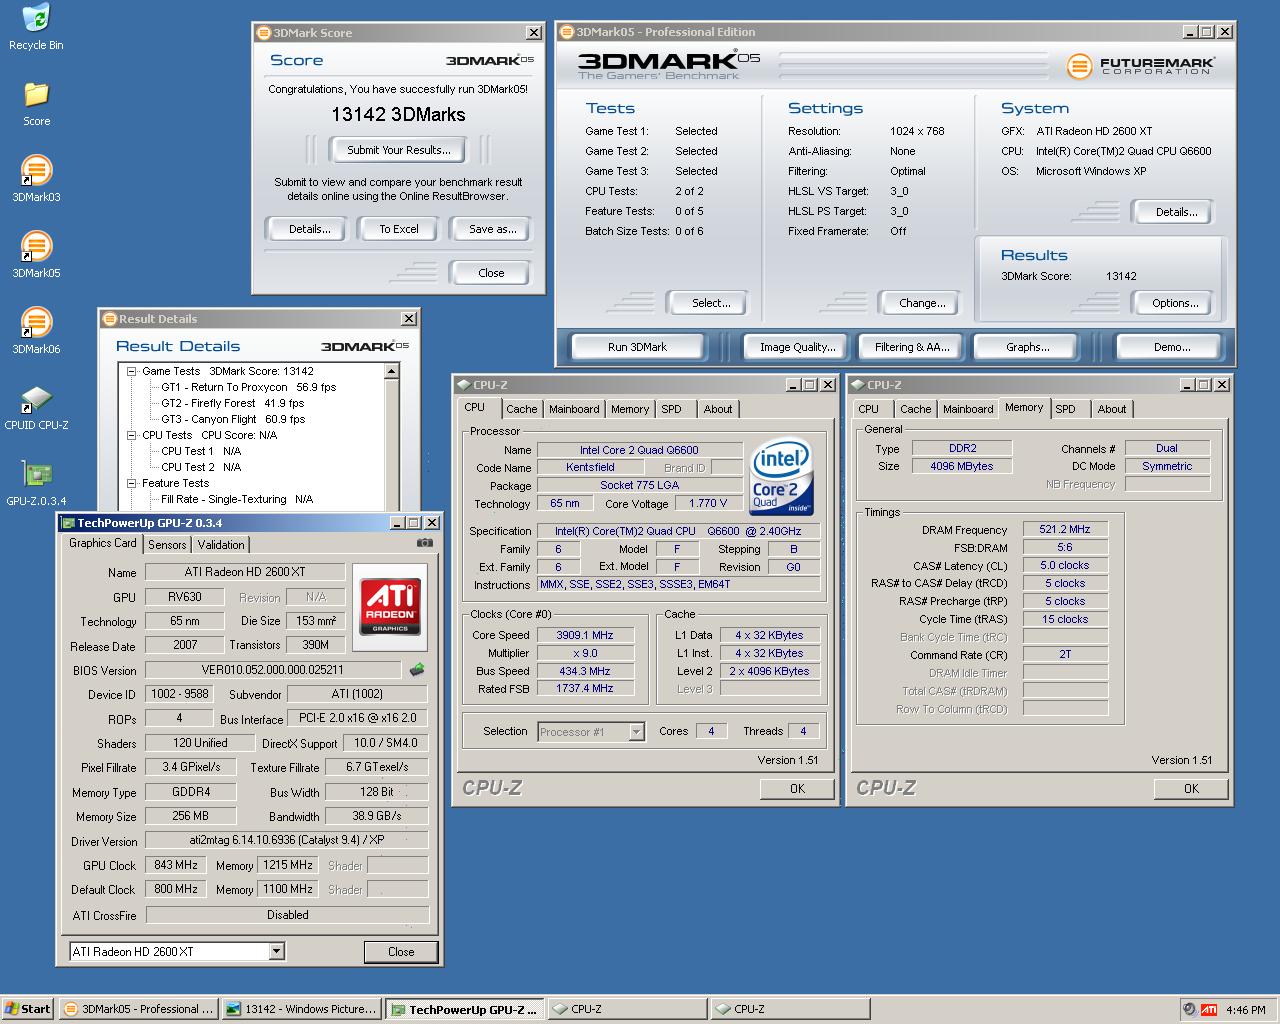Click the Intel Core 2 Quad logo
This screenshot has width=1280, height=1024.
tap(781, 476)
